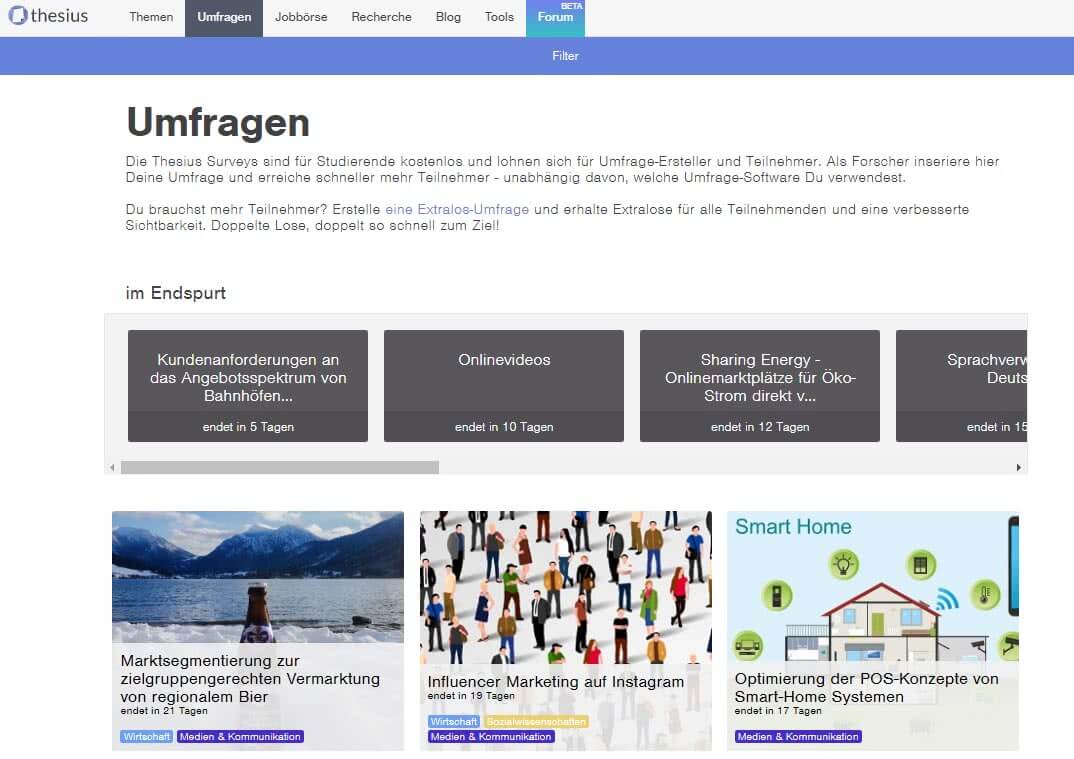Image resolution: width=1074 pixels, height=759 pixels.
Task: Click the Wirtschaft tag on the Bier survey
Action: pyautogui.click(x=147, y=737)
